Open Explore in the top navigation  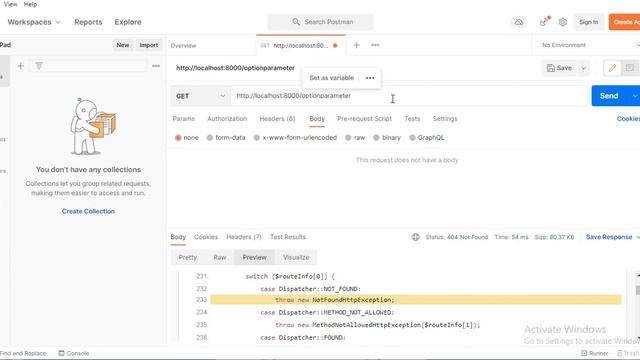coord(128,22)
